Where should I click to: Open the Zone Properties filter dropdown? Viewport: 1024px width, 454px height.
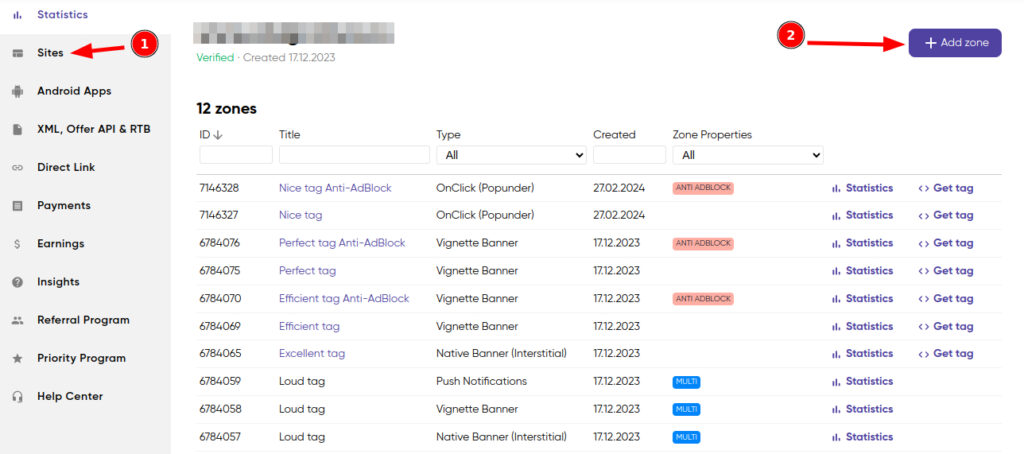[x=748, y=155]
